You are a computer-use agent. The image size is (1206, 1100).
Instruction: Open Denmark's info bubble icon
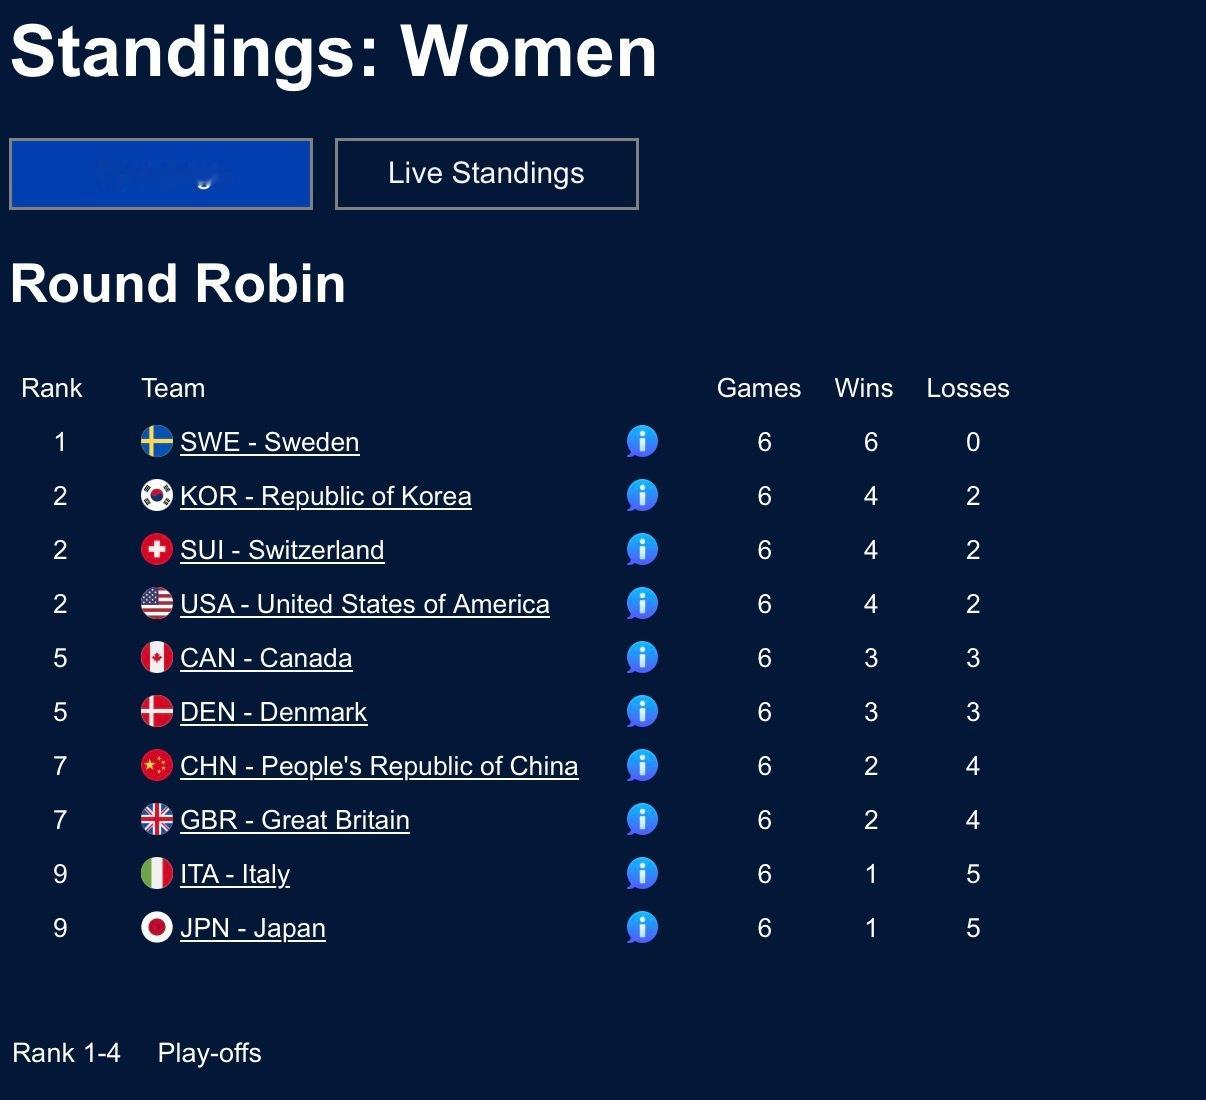click(x=642, y=711)
